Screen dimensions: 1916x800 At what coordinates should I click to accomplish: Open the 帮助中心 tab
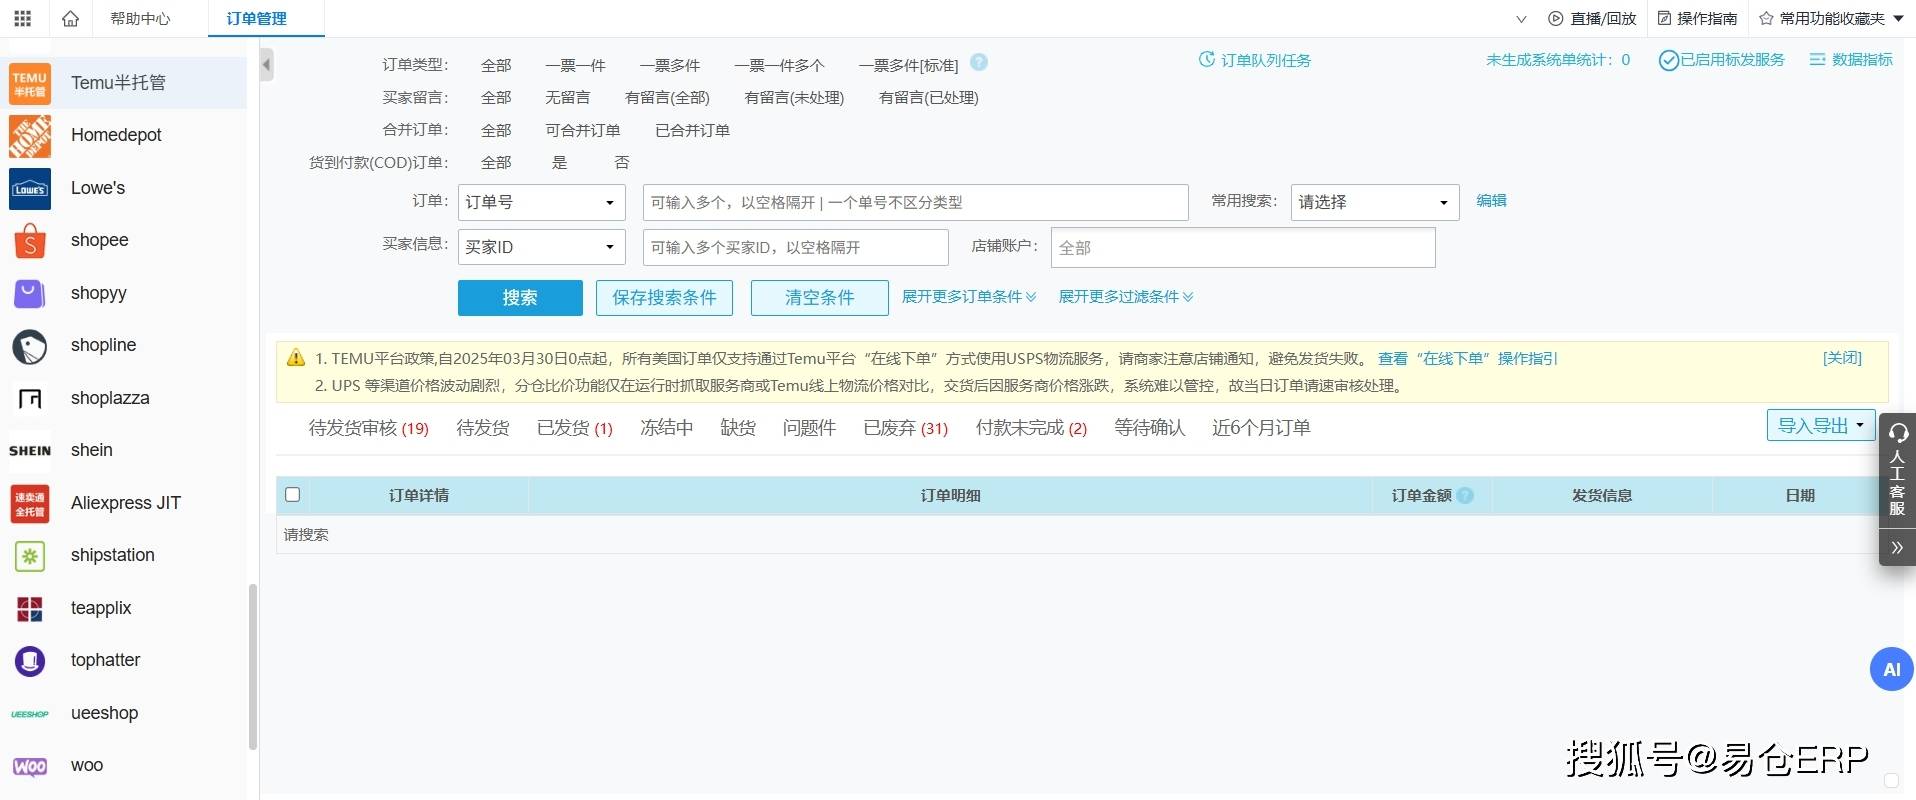click(140, 18)
